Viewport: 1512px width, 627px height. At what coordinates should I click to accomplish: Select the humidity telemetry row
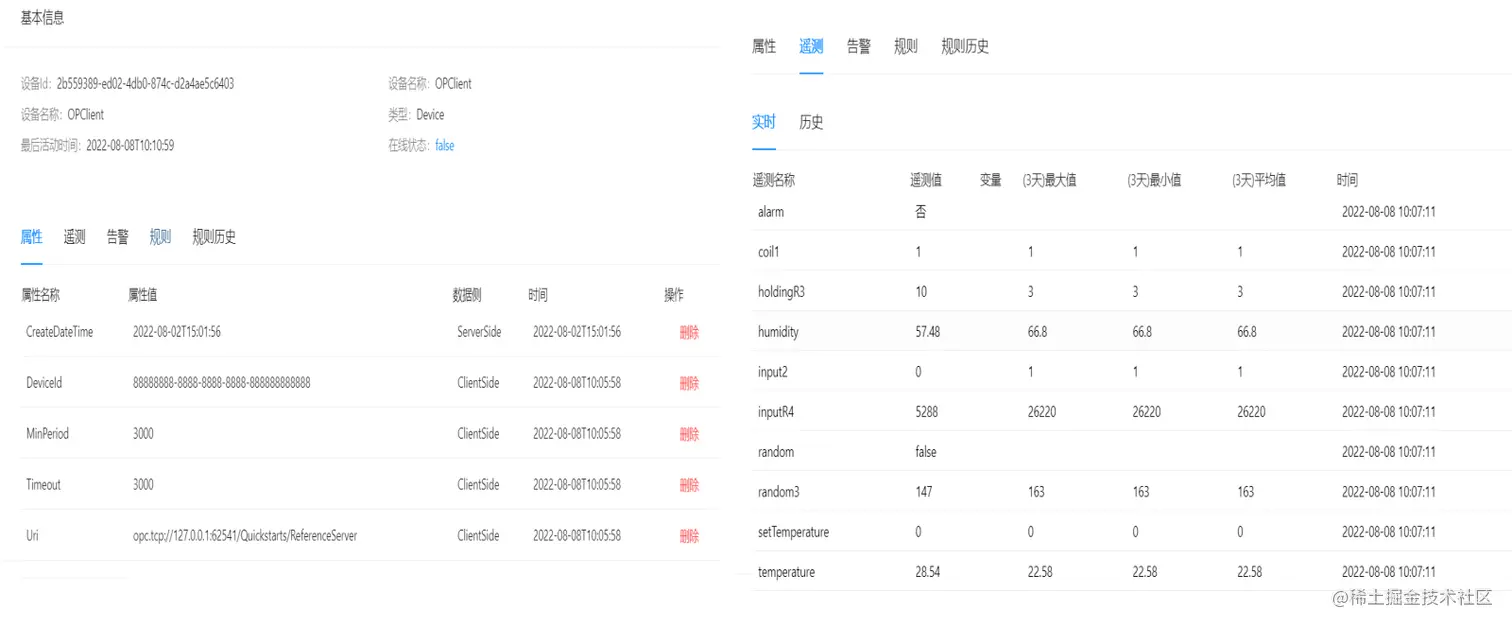(779, 332)
